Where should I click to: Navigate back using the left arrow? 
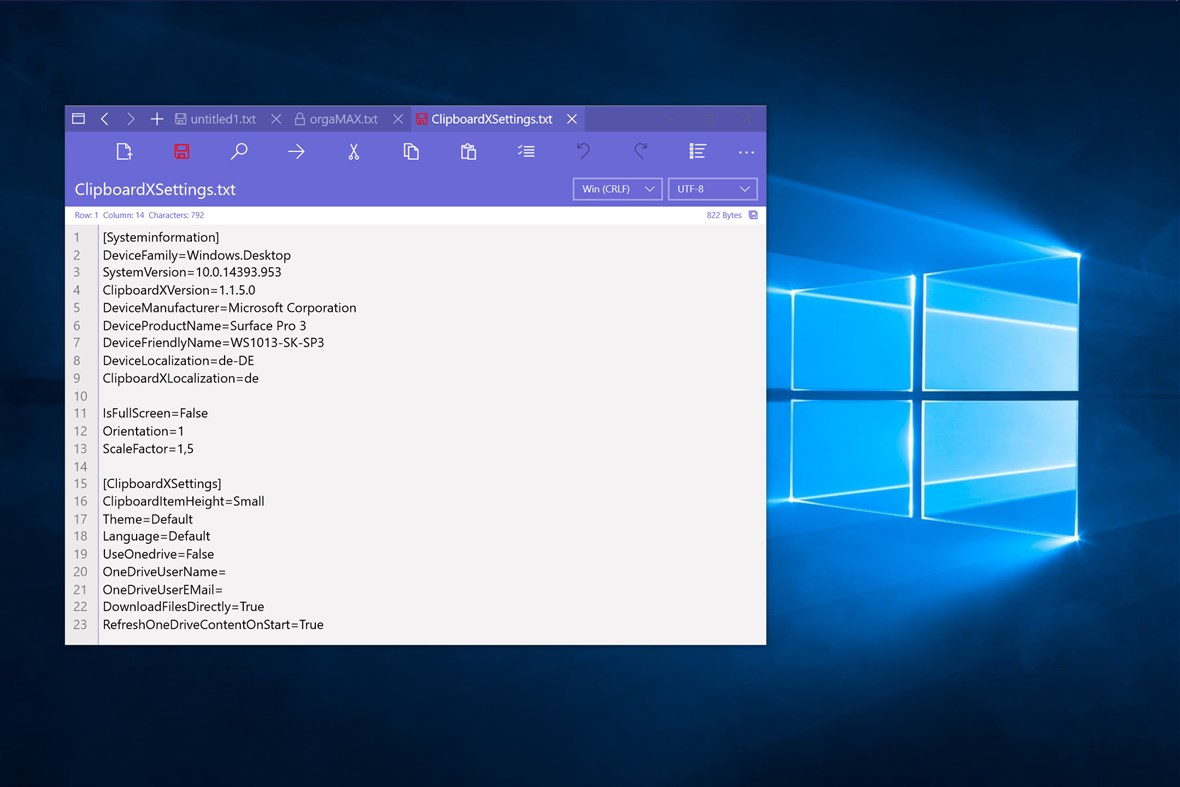[105, 118]
